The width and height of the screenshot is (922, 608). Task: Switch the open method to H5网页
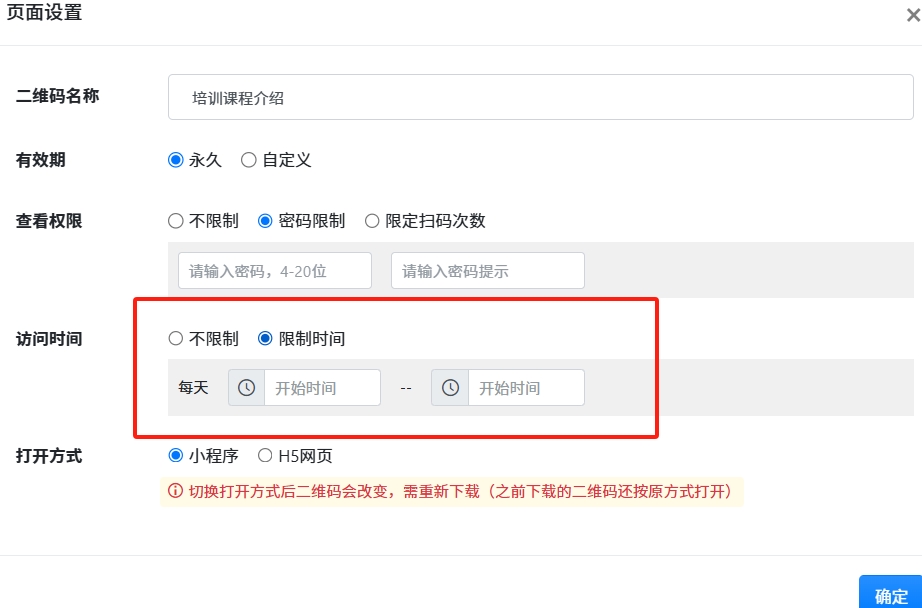265,456
